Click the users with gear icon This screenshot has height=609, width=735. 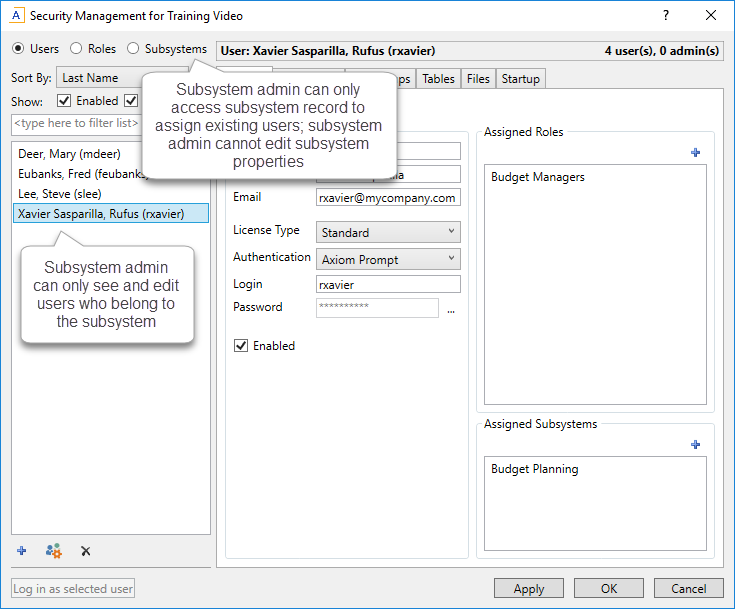53,551
